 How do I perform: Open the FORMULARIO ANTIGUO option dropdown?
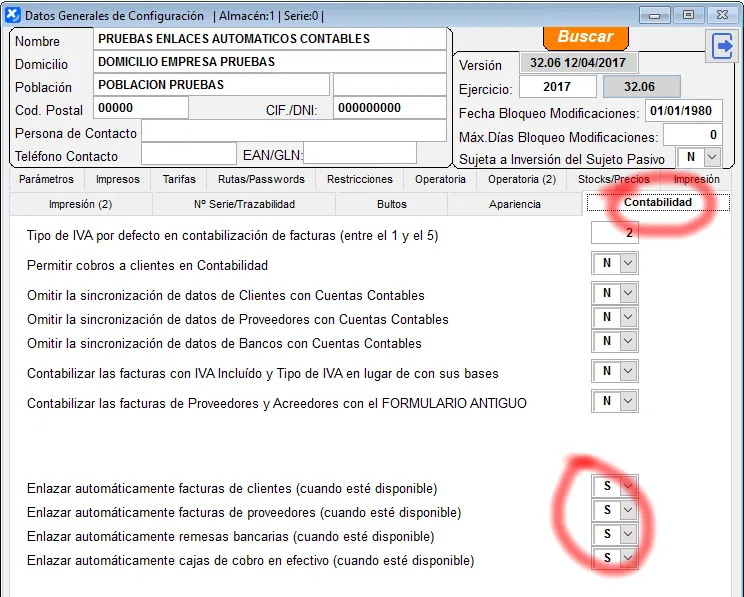click(x=628, y=401)
